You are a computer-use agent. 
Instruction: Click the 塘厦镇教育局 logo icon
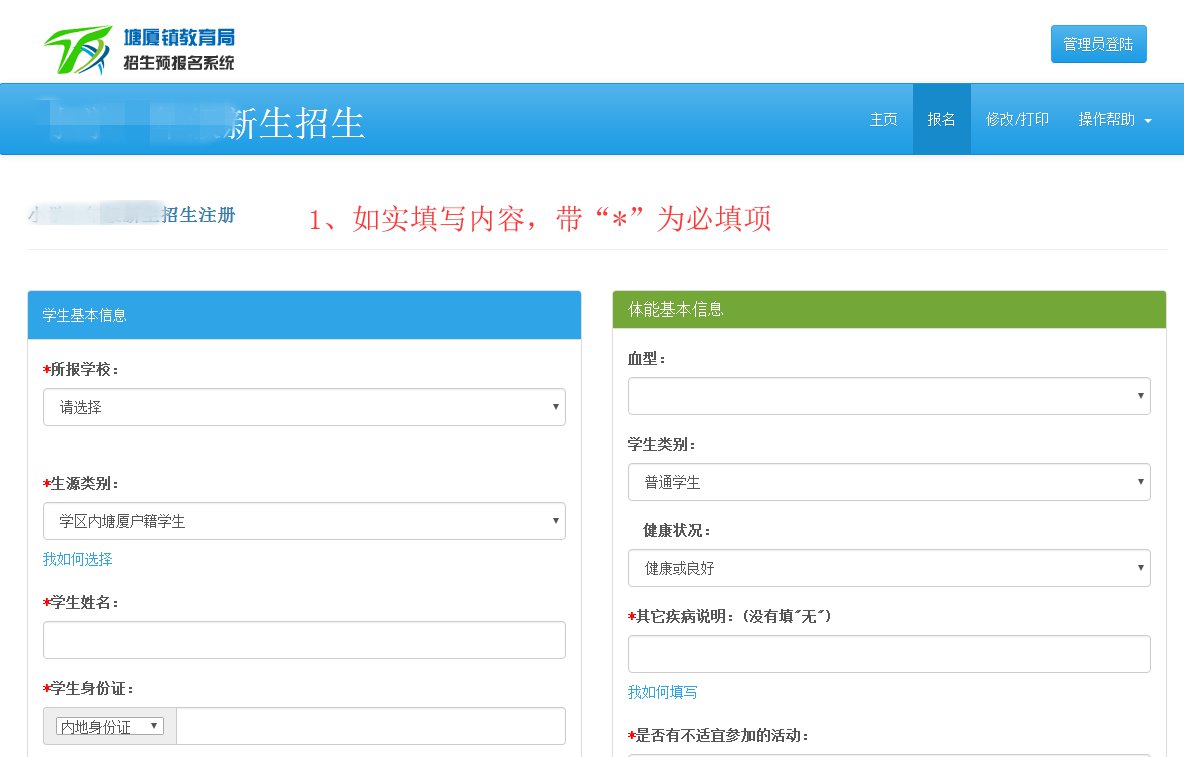click(x=78, y=50)
